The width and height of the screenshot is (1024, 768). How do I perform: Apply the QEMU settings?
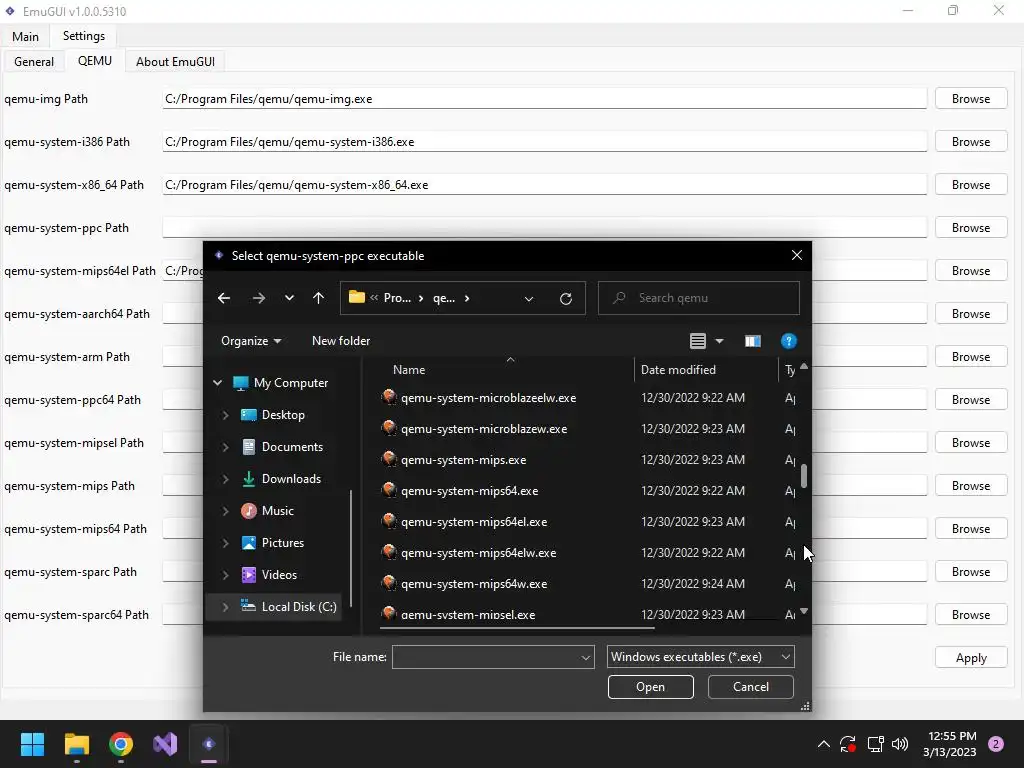971,658
